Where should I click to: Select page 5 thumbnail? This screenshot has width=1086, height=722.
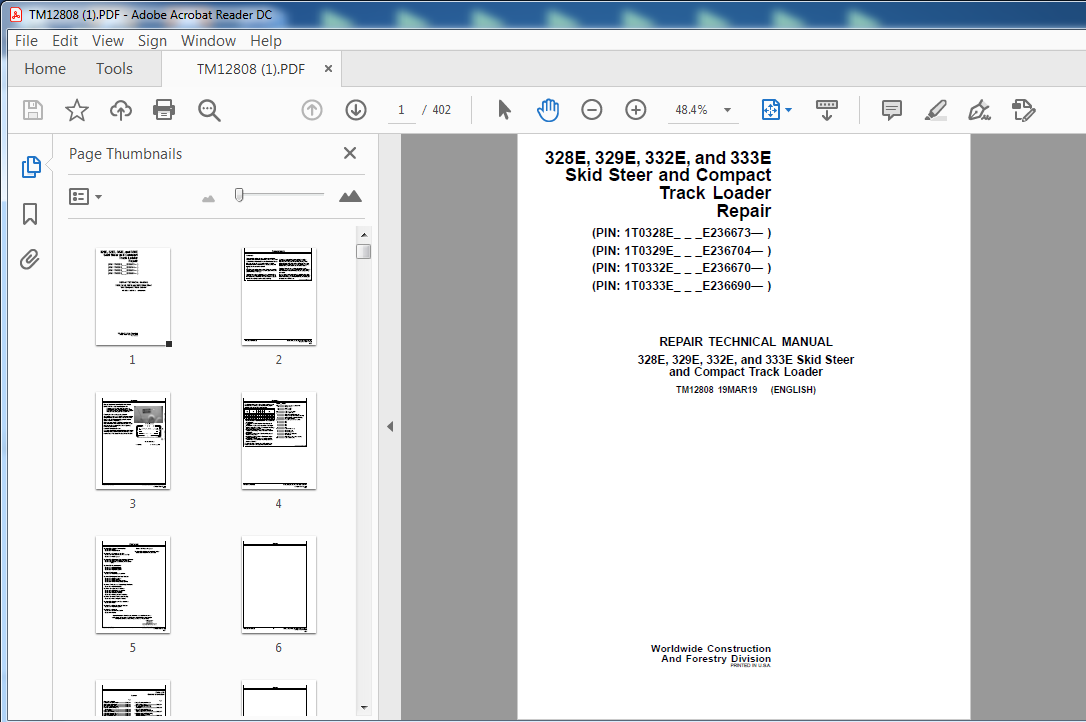(133, 585)
